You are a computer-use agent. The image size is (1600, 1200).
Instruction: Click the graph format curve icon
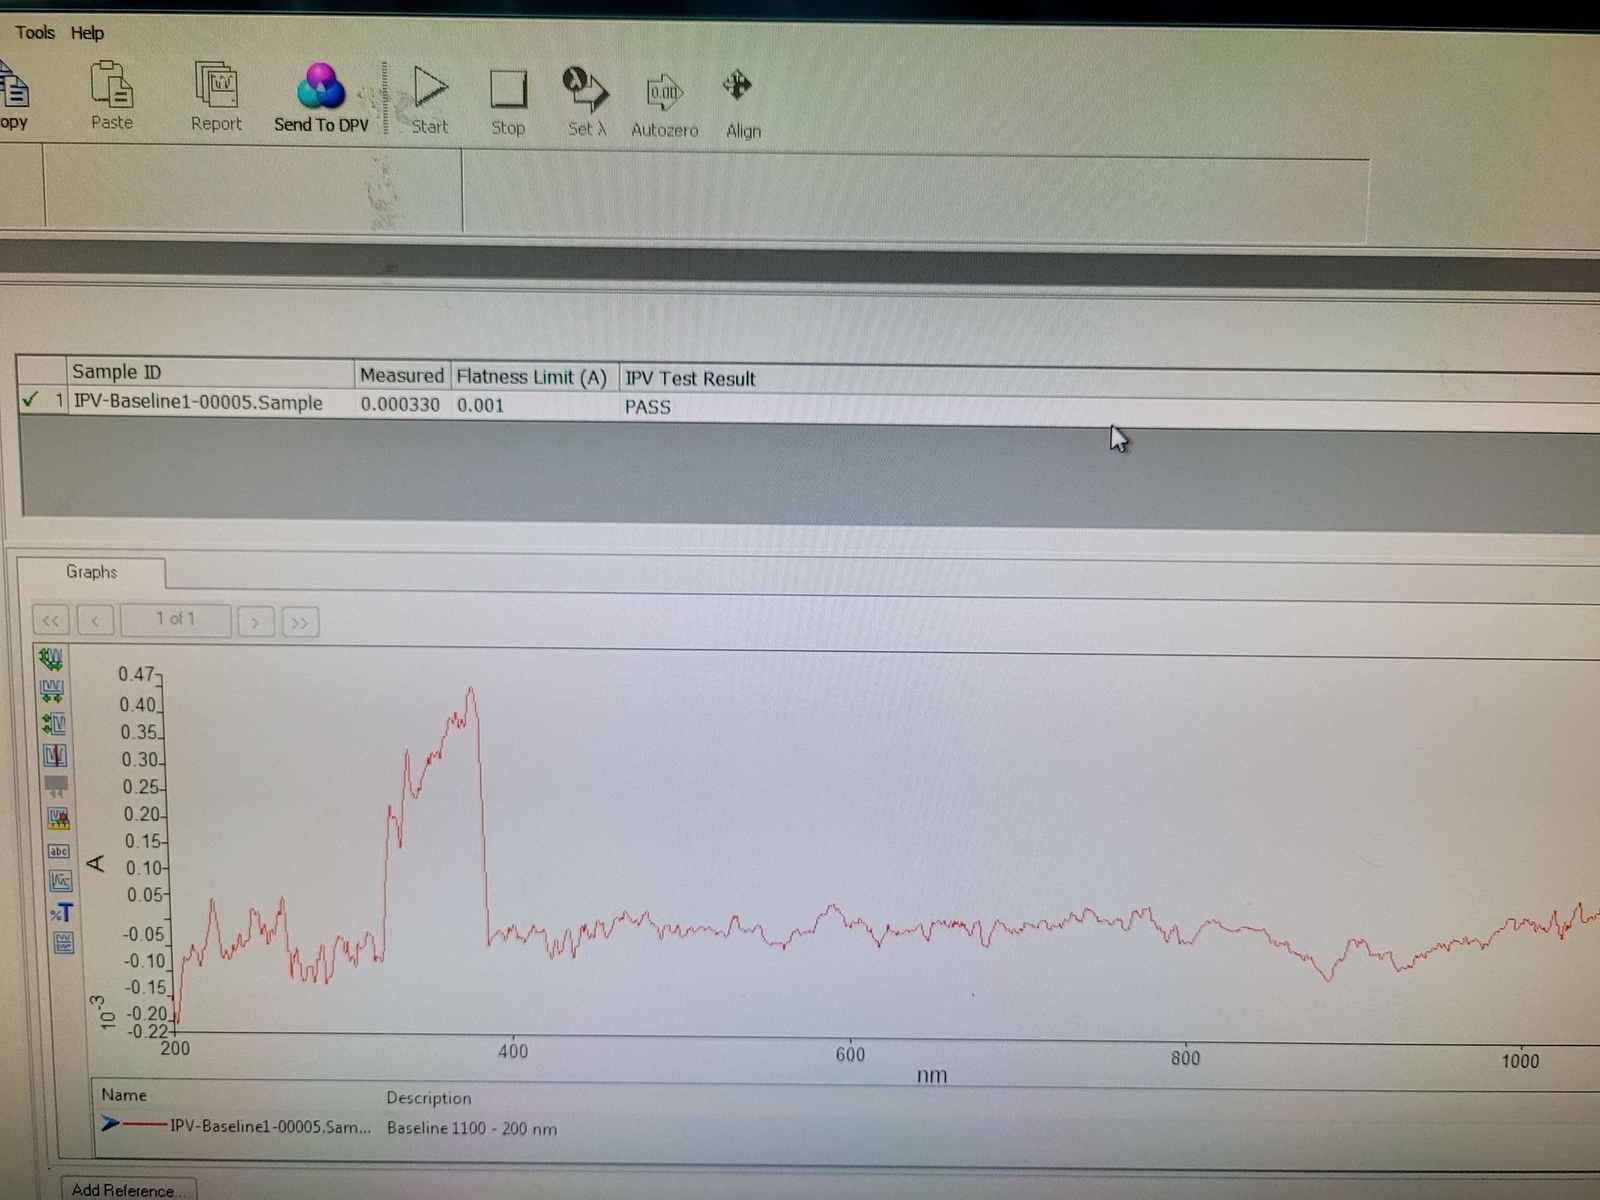coord(60,881)
